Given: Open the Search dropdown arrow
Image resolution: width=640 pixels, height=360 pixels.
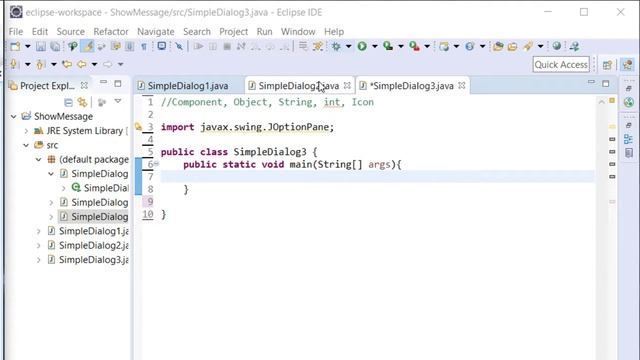Looking at the screenshot, I should pos(540,46).
